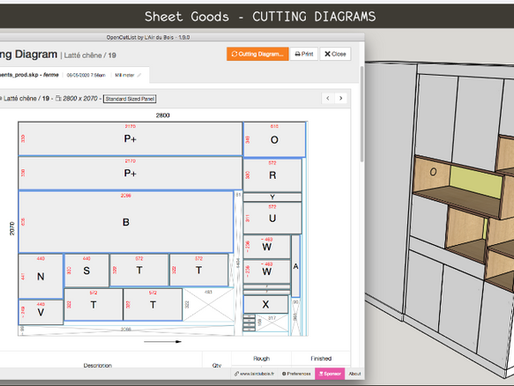
Task: Select part V in cutting diagram
Action: (x=40, y=312)
